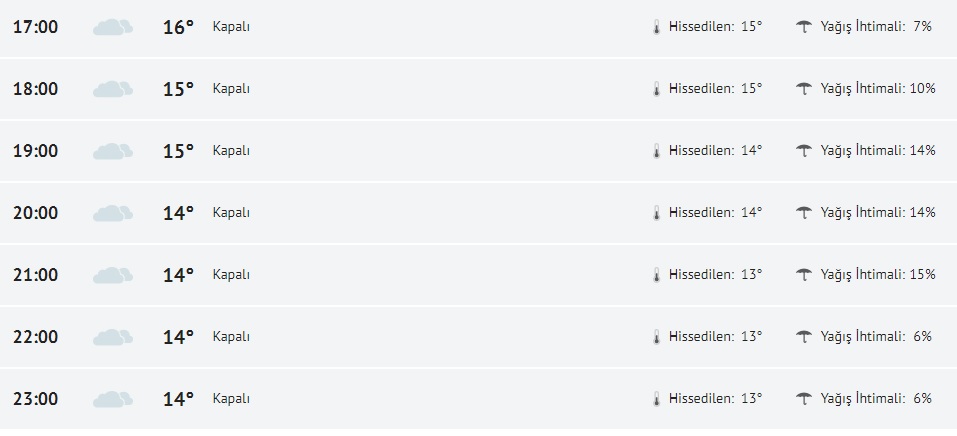
Task: Click Hissedilen 13° in the 22:00 row
Action: pyautogui.click(x=715, y=337)
